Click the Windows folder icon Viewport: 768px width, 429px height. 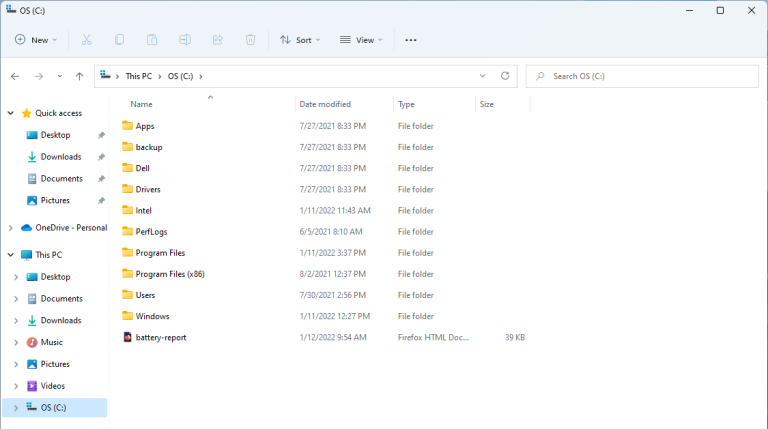click(127, 315)
